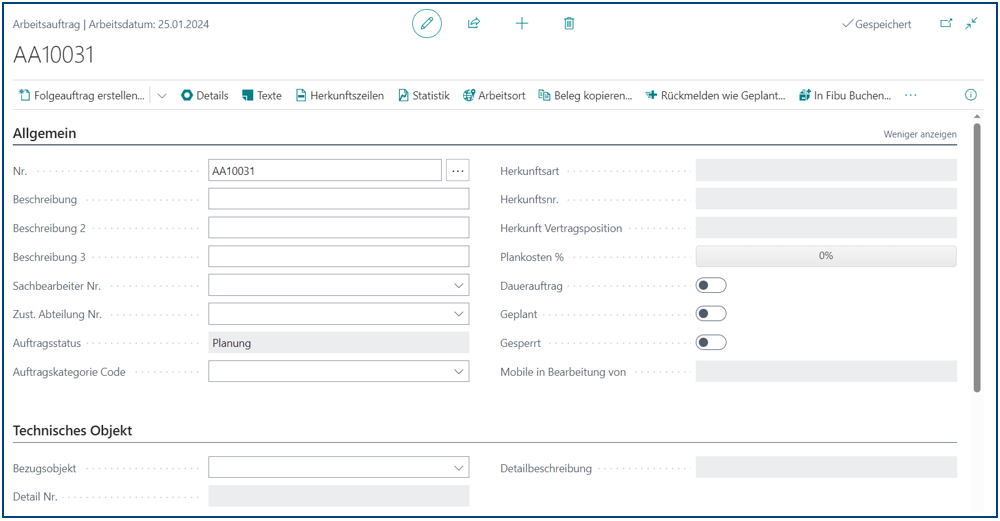
Task: Click Rückmelden wie Geplant action
Action: (x=716, y=95)
